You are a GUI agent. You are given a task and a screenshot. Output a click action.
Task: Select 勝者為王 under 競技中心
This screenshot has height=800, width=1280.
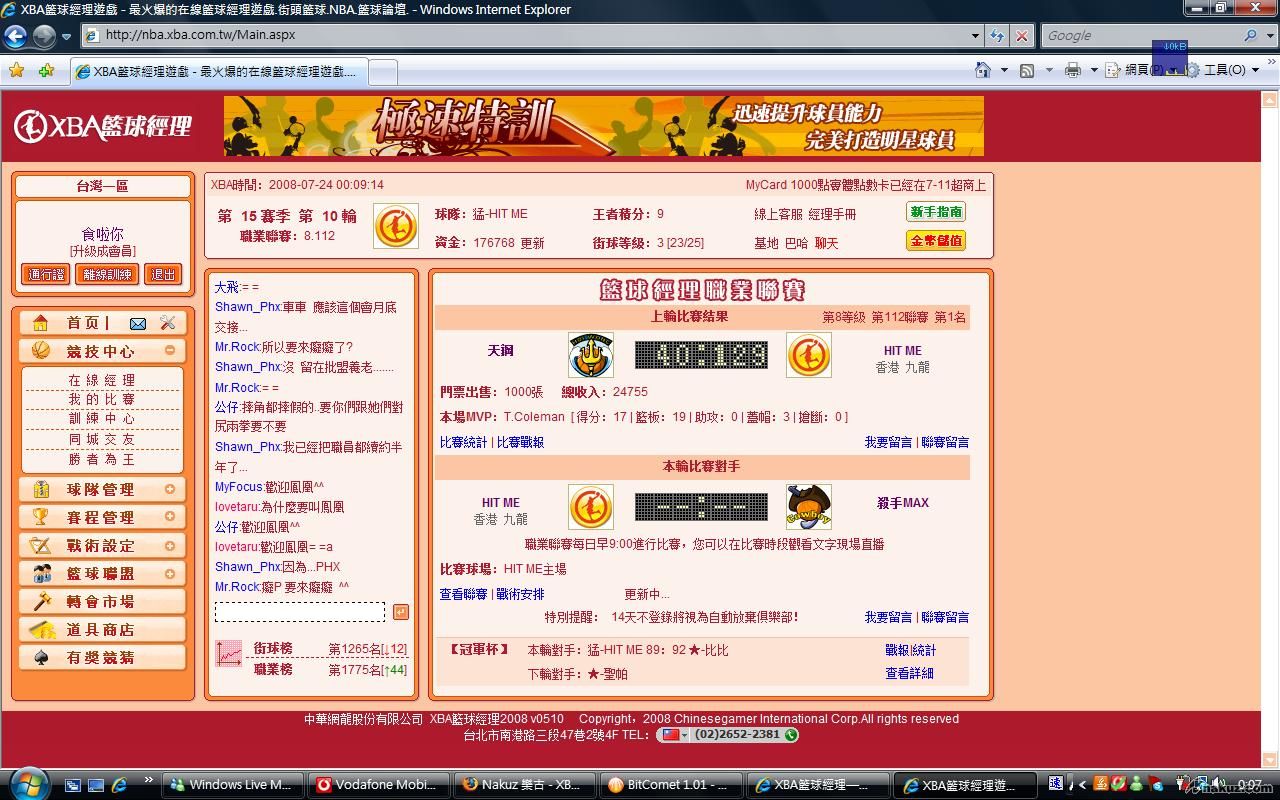pyautogui.click(x=101, y=459)
